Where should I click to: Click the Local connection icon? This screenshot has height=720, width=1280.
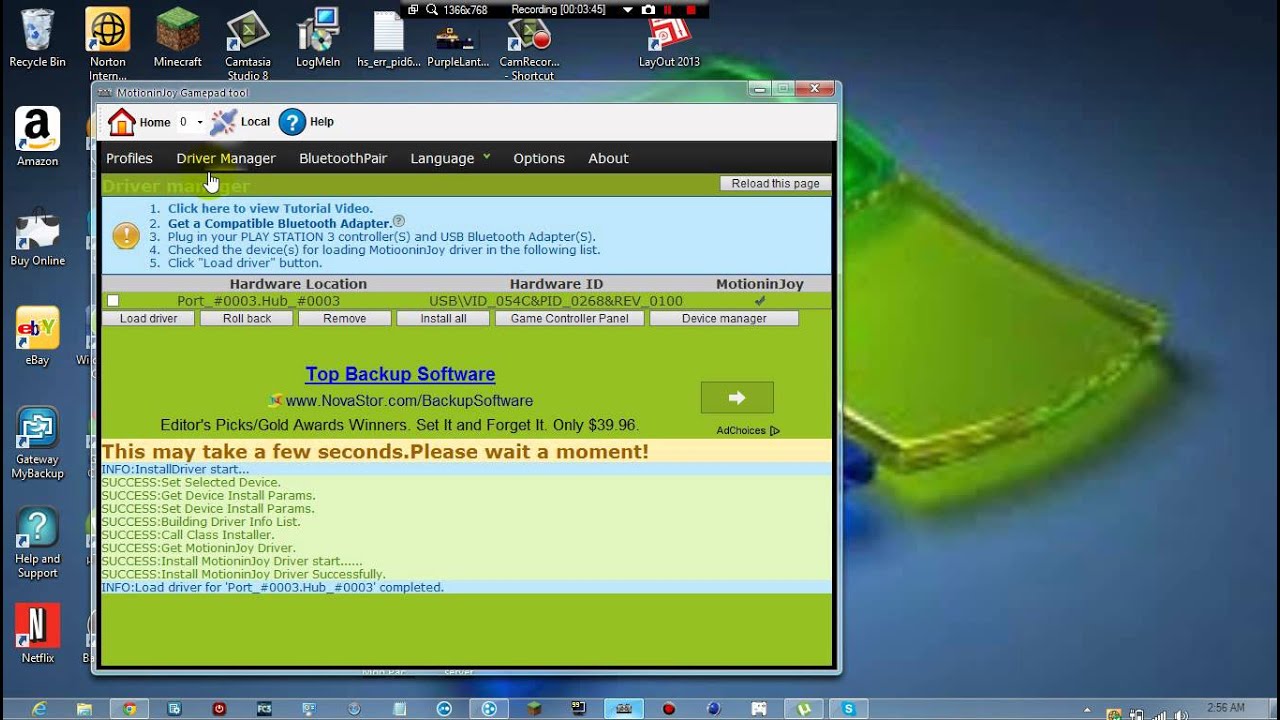[x=224, y=122]
